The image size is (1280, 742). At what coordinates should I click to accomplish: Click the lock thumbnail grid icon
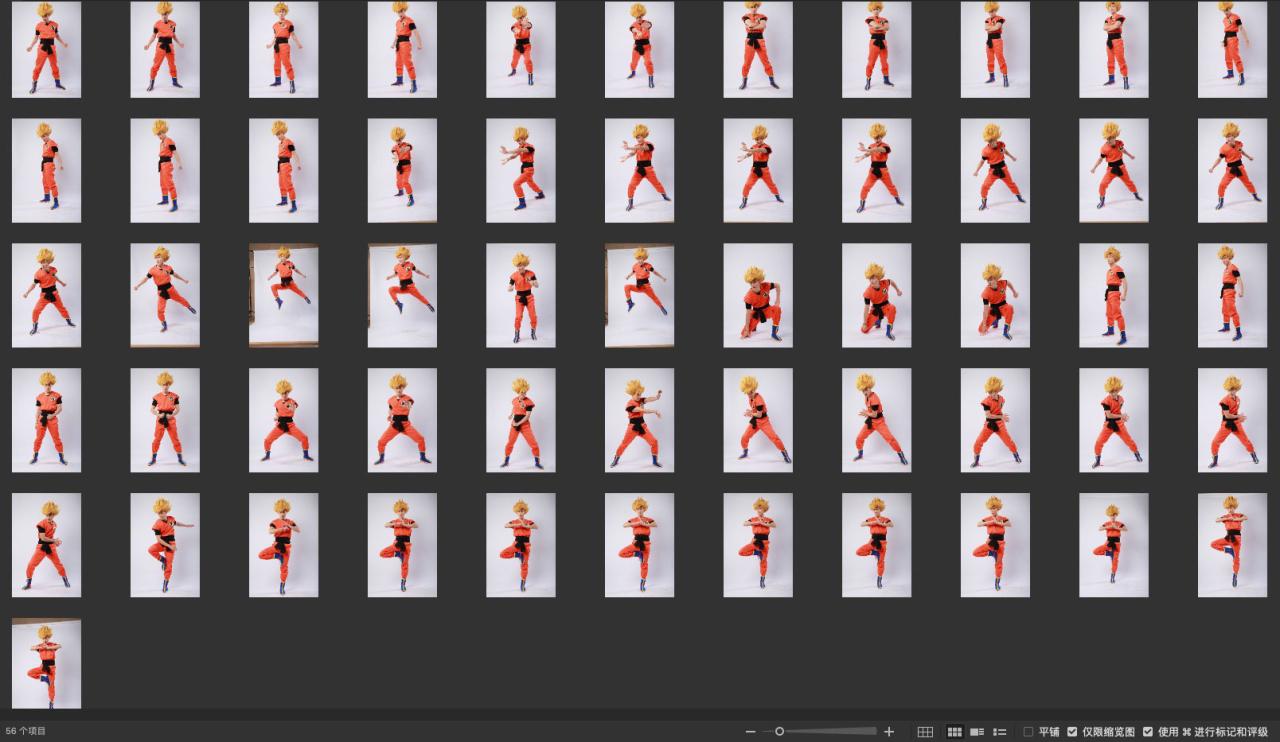tap(925, 732)
